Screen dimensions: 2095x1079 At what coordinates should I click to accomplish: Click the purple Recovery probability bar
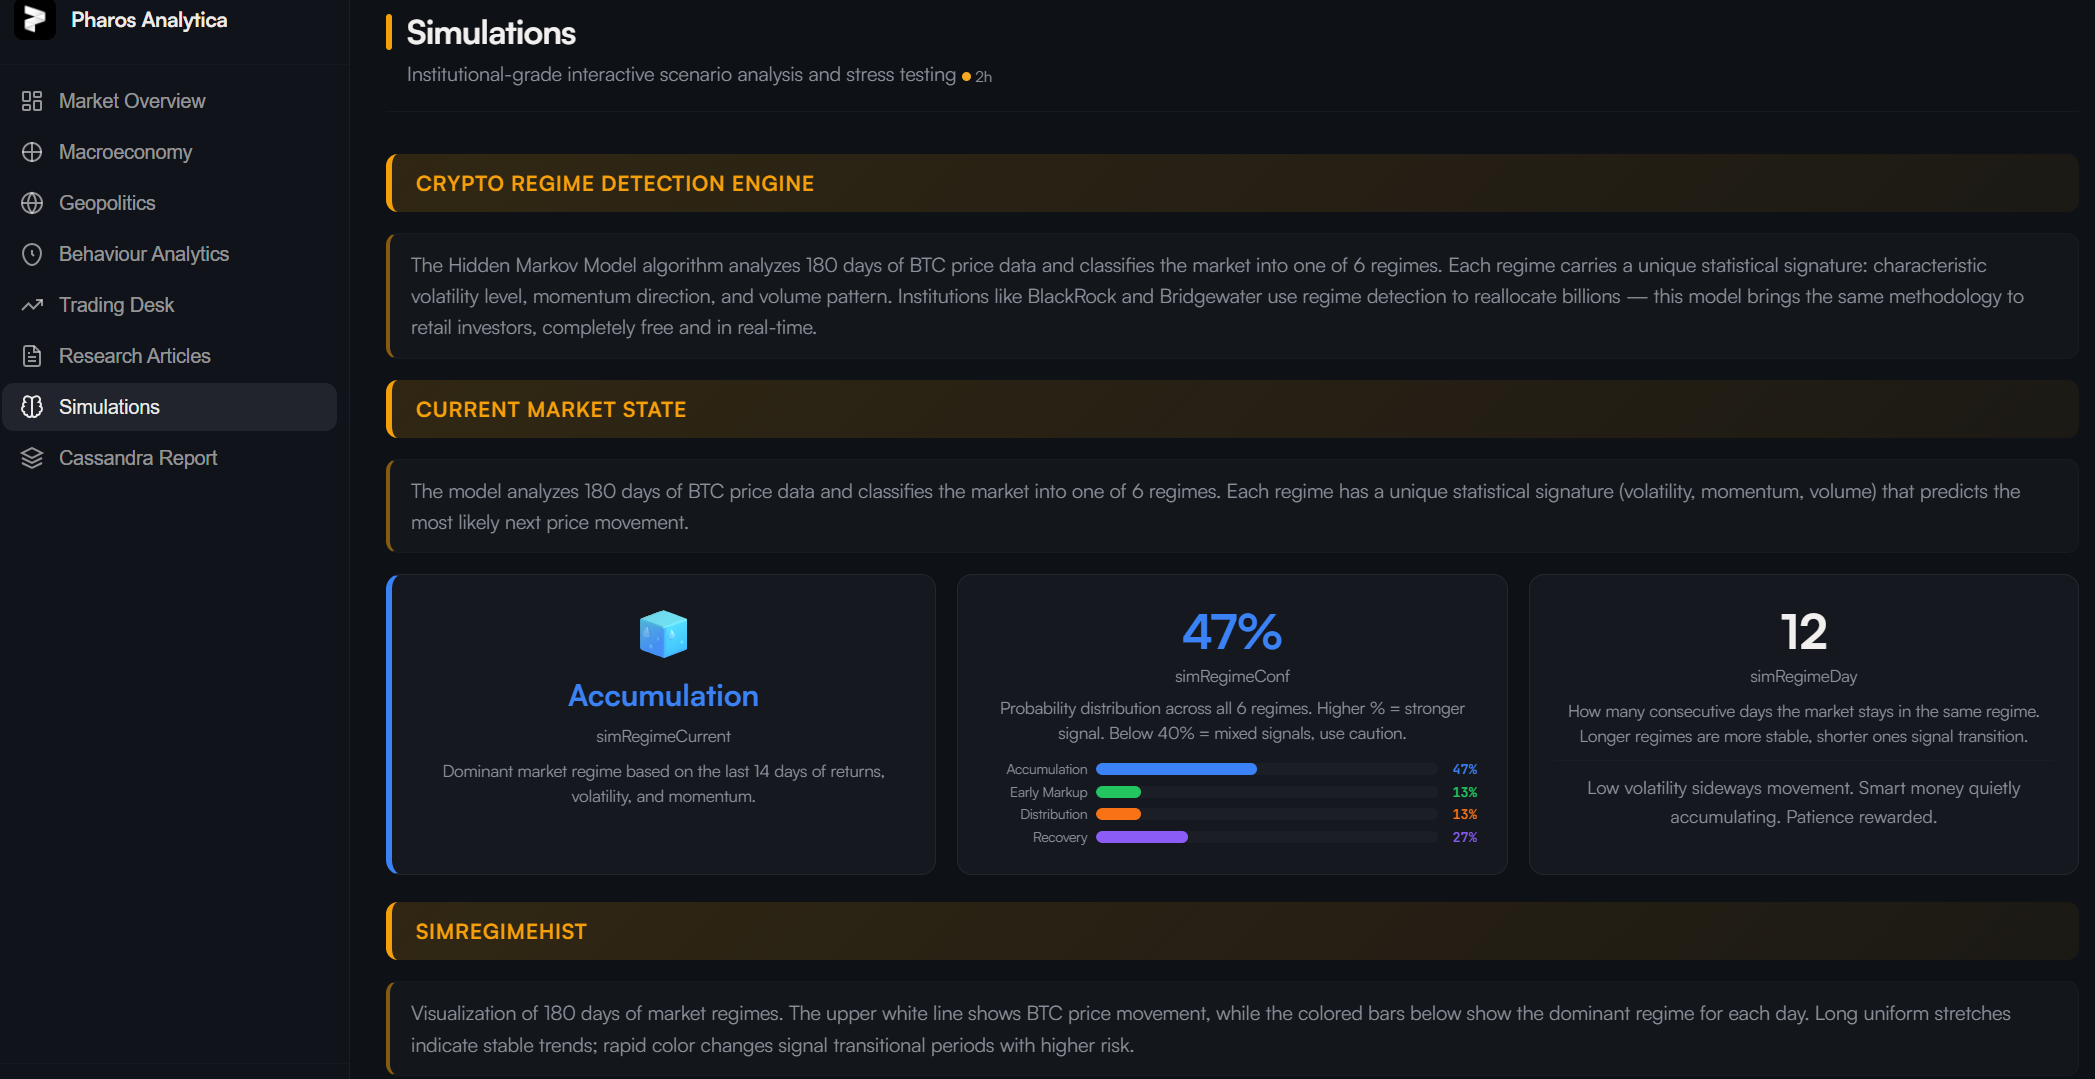coord(1142,837)
